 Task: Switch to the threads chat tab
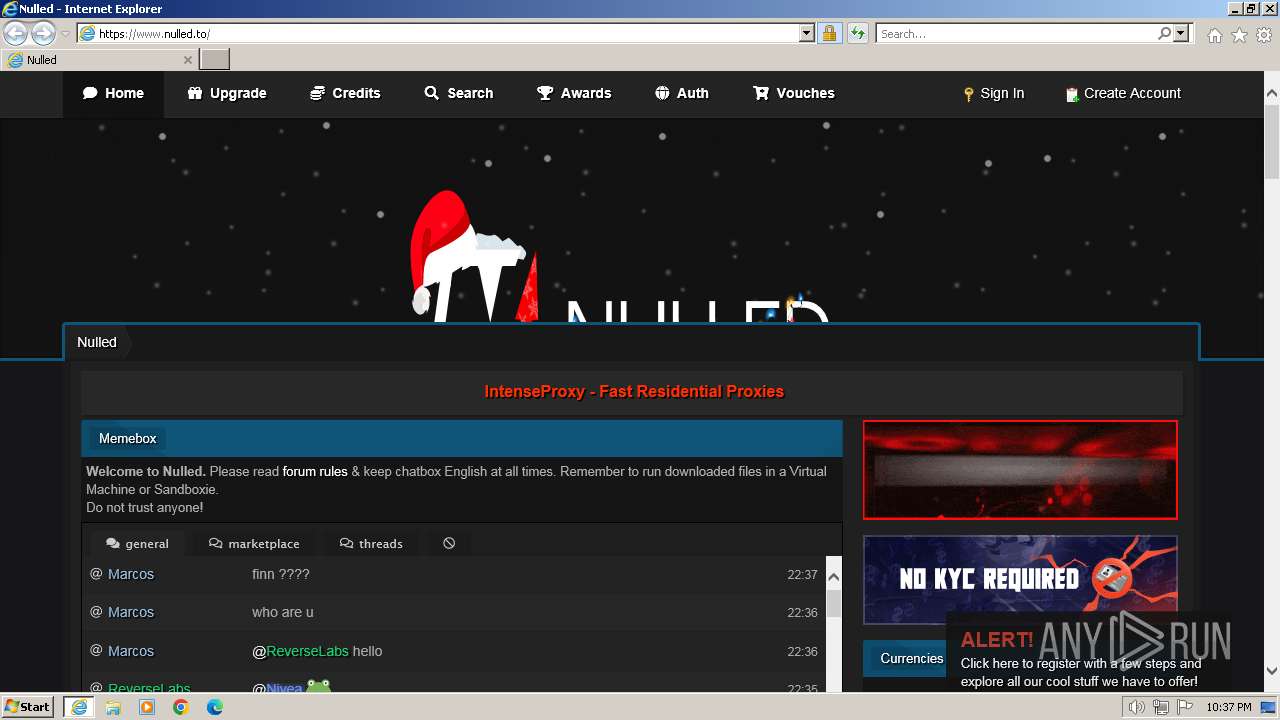tap(371, 543)
